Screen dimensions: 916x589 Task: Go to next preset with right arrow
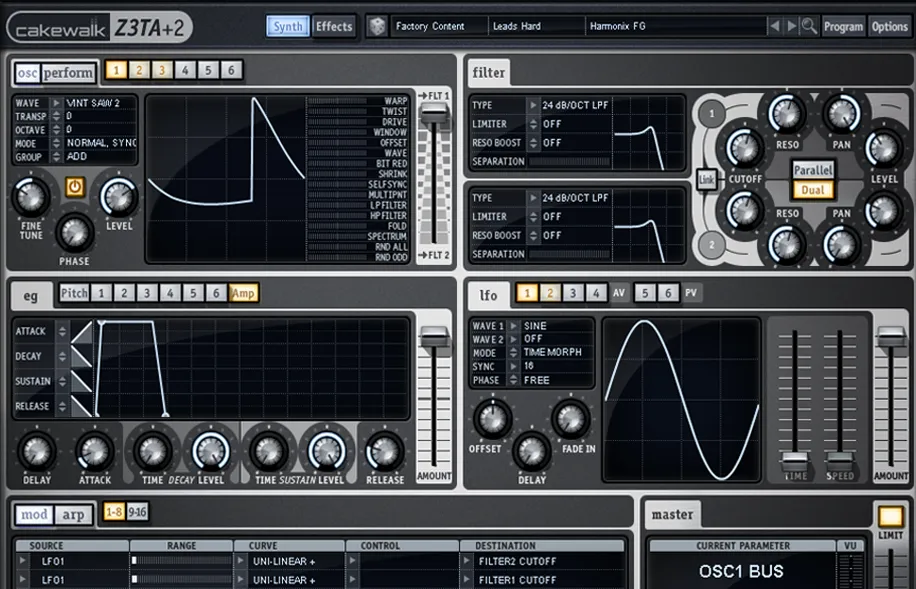(792, 26)
